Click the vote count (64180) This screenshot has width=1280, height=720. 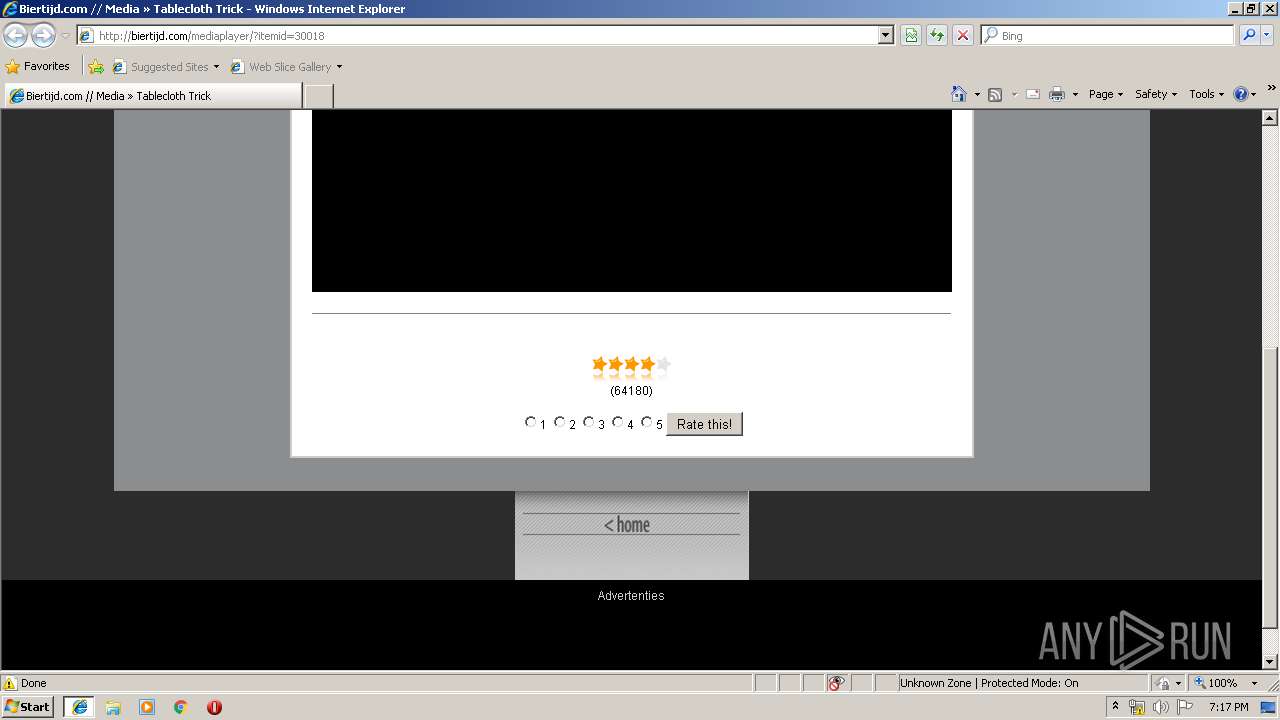[631, 390]
